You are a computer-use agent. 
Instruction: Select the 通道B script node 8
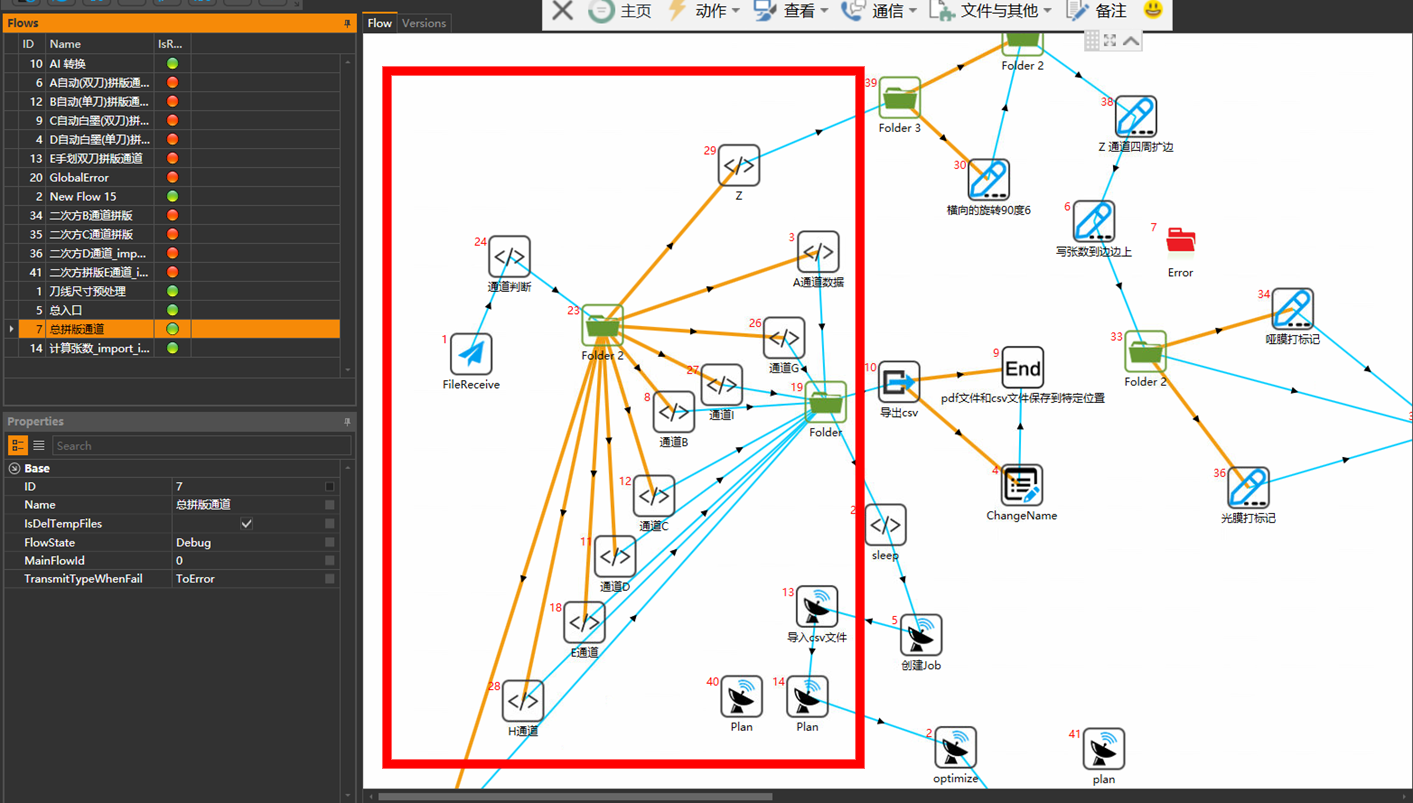tap(673, 411)
